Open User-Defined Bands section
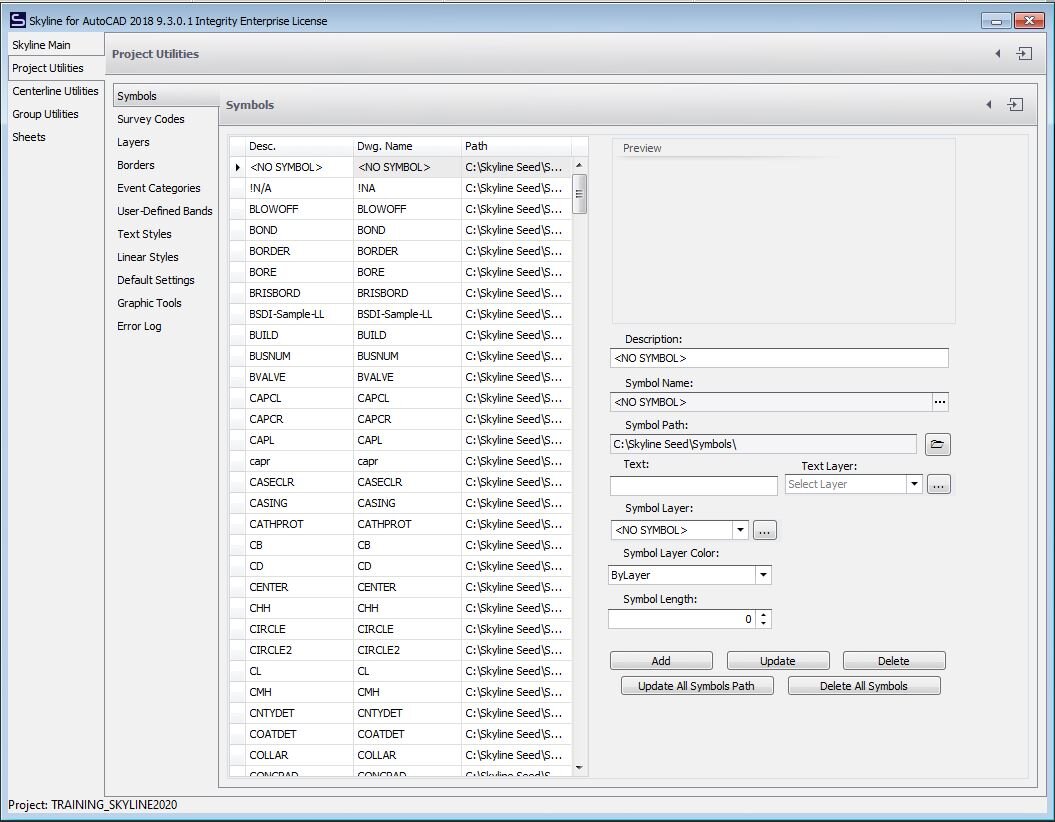Image resolution: width=1055 pixels, height=822 pixels. 165,211
